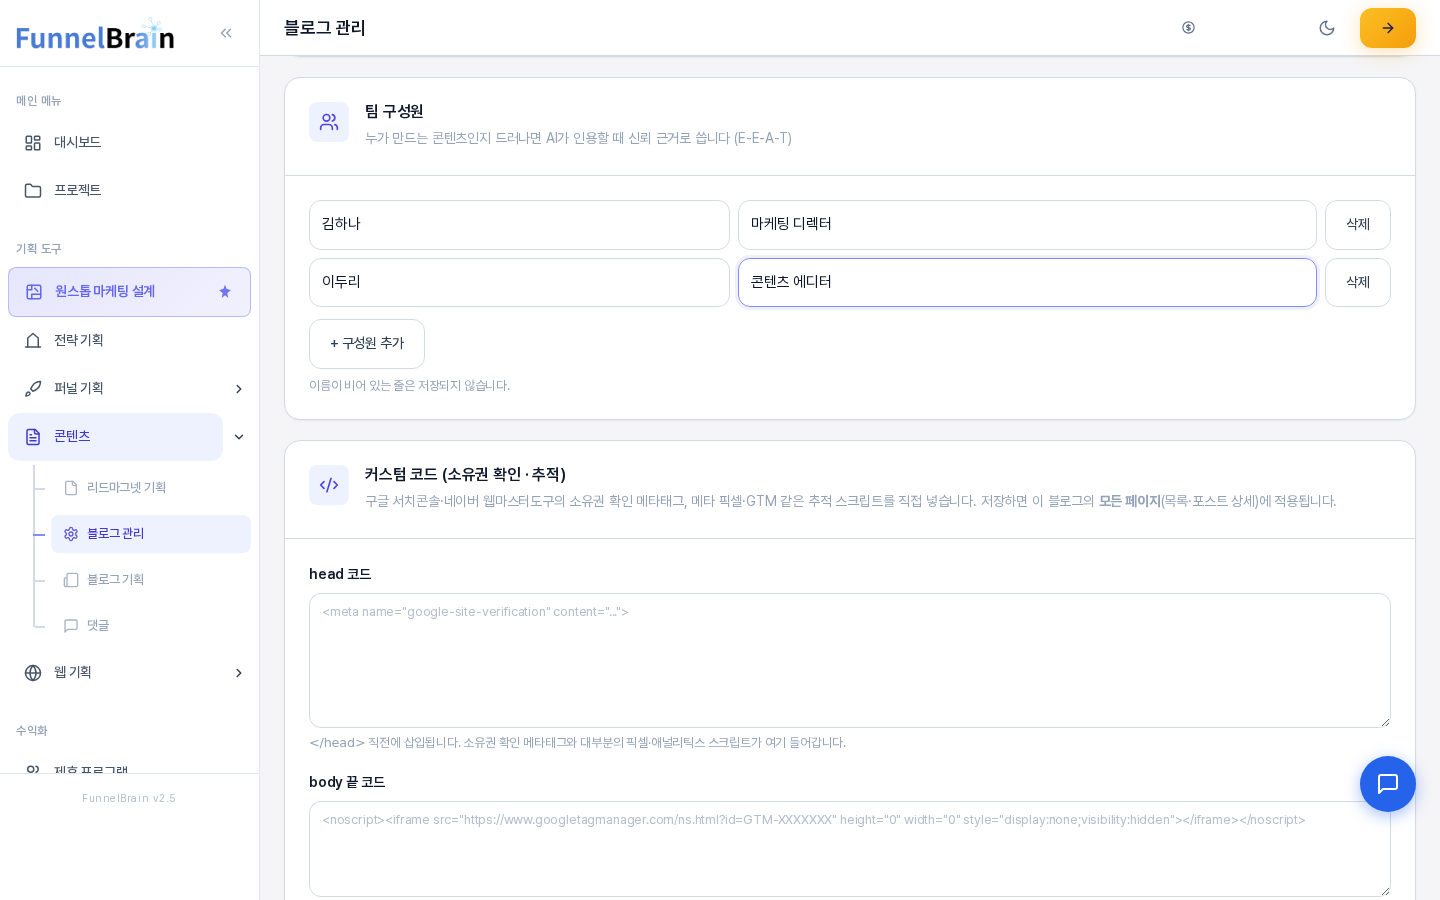Open 대시보드 in the main menu
Viewport: 1440px width, 900px height.
click(x=130, y=143)
